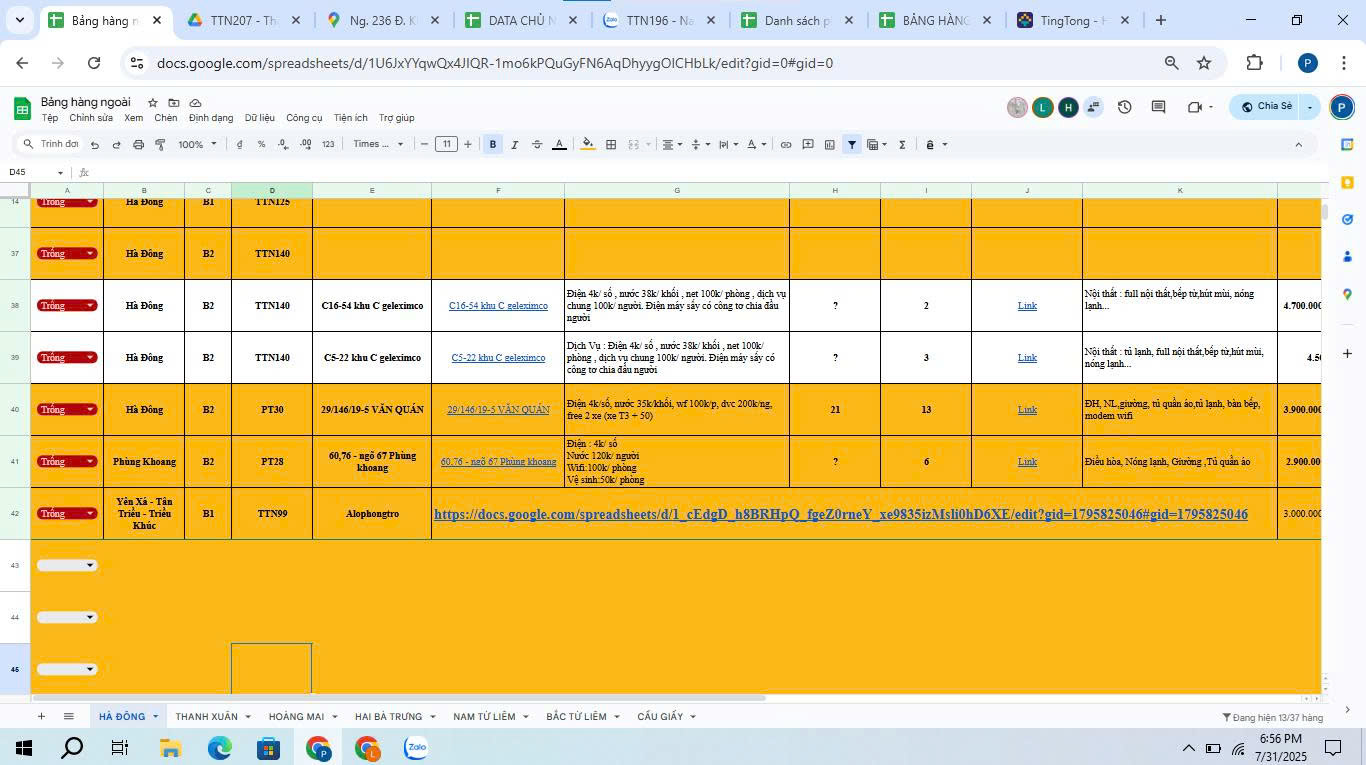Open the zoom 100% dropdown
The width and height of the screenshot is (1366, 765).
(197, 145)
